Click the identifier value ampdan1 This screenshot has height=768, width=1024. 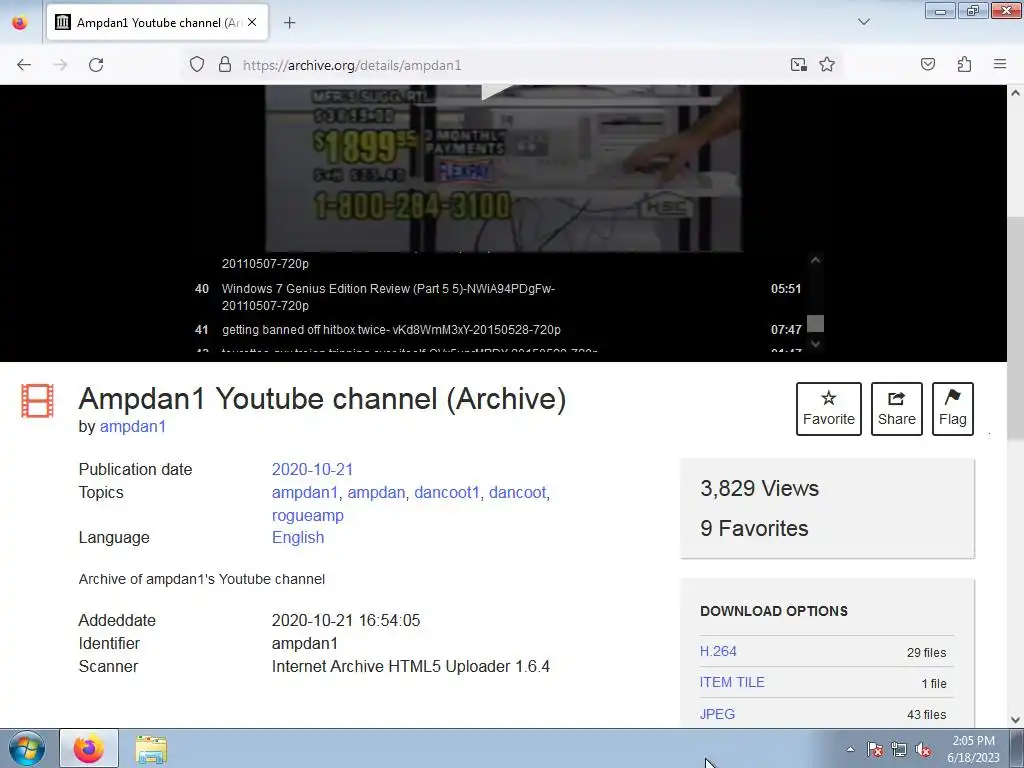[304, 643]
